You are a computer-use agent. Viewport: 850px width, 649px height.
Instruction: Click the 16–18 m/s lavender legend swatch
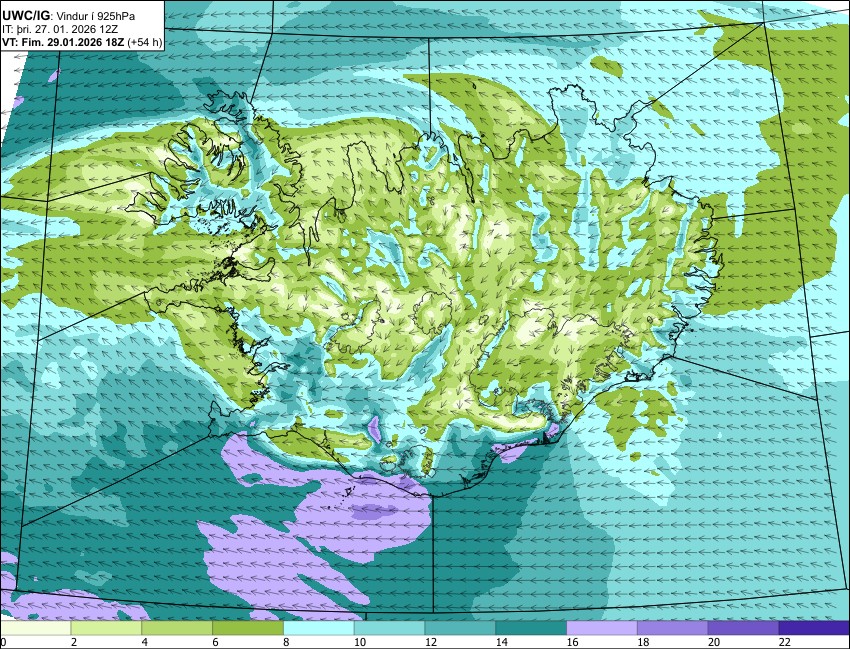coord(602,628)
